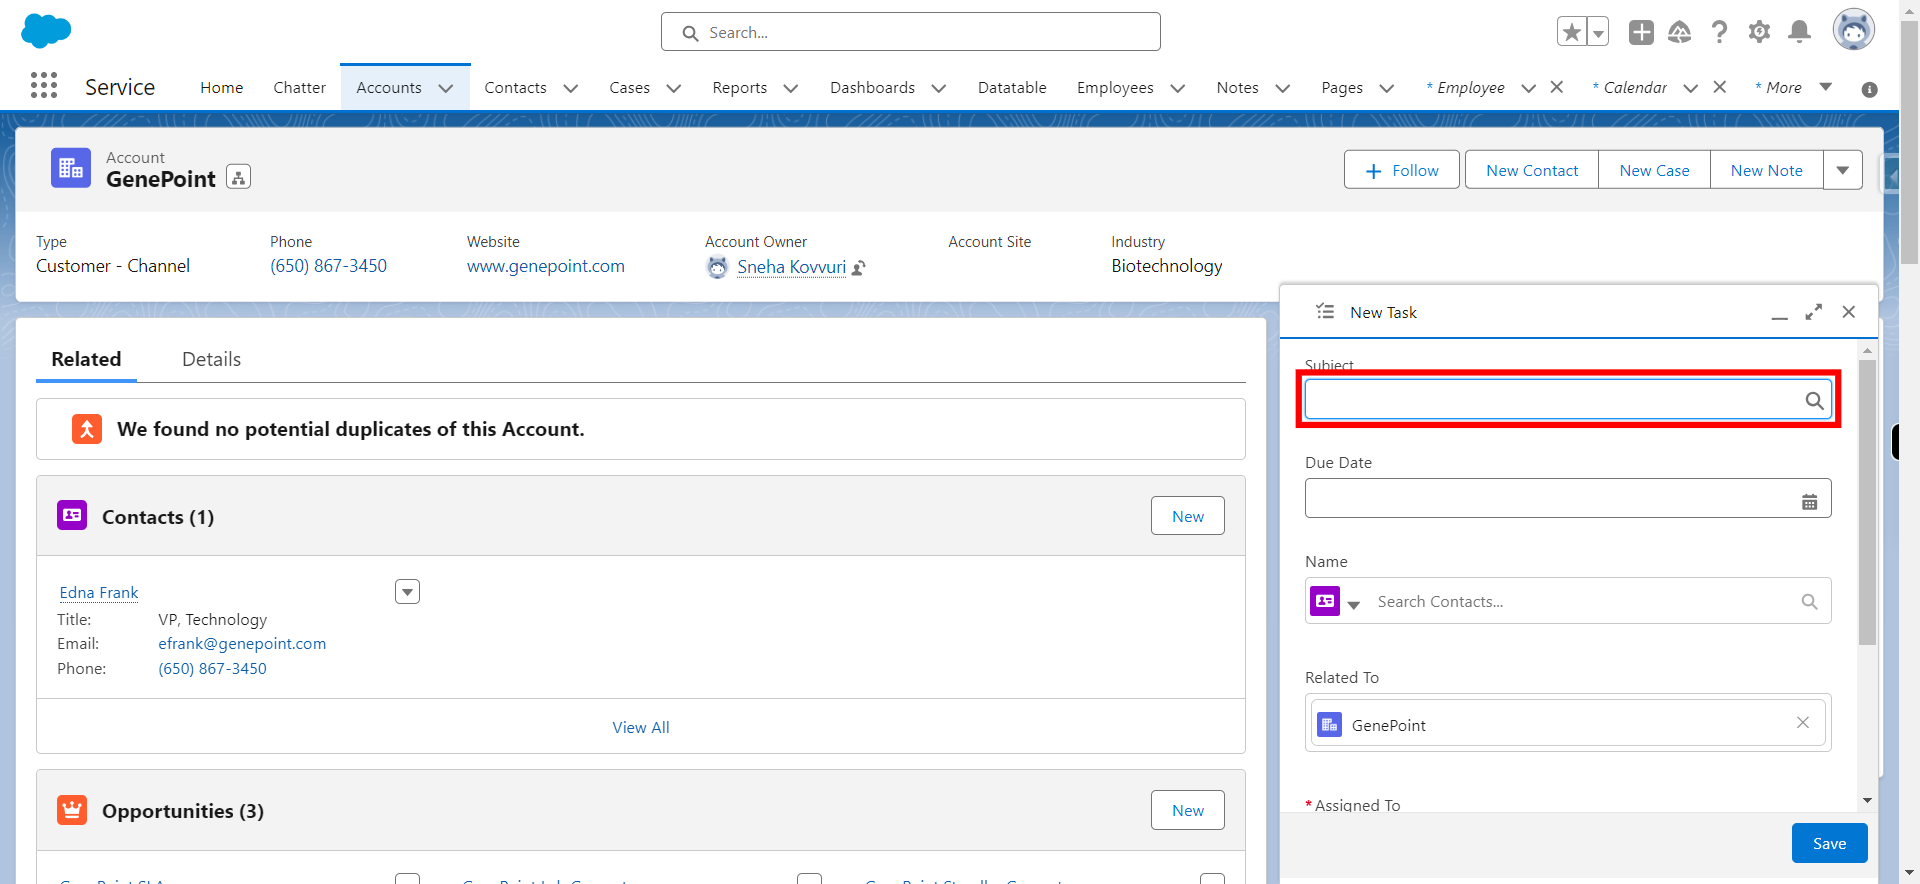Open the Datatable tab
Viewport: 1920px width, 884px height.
pos(1012,88)
